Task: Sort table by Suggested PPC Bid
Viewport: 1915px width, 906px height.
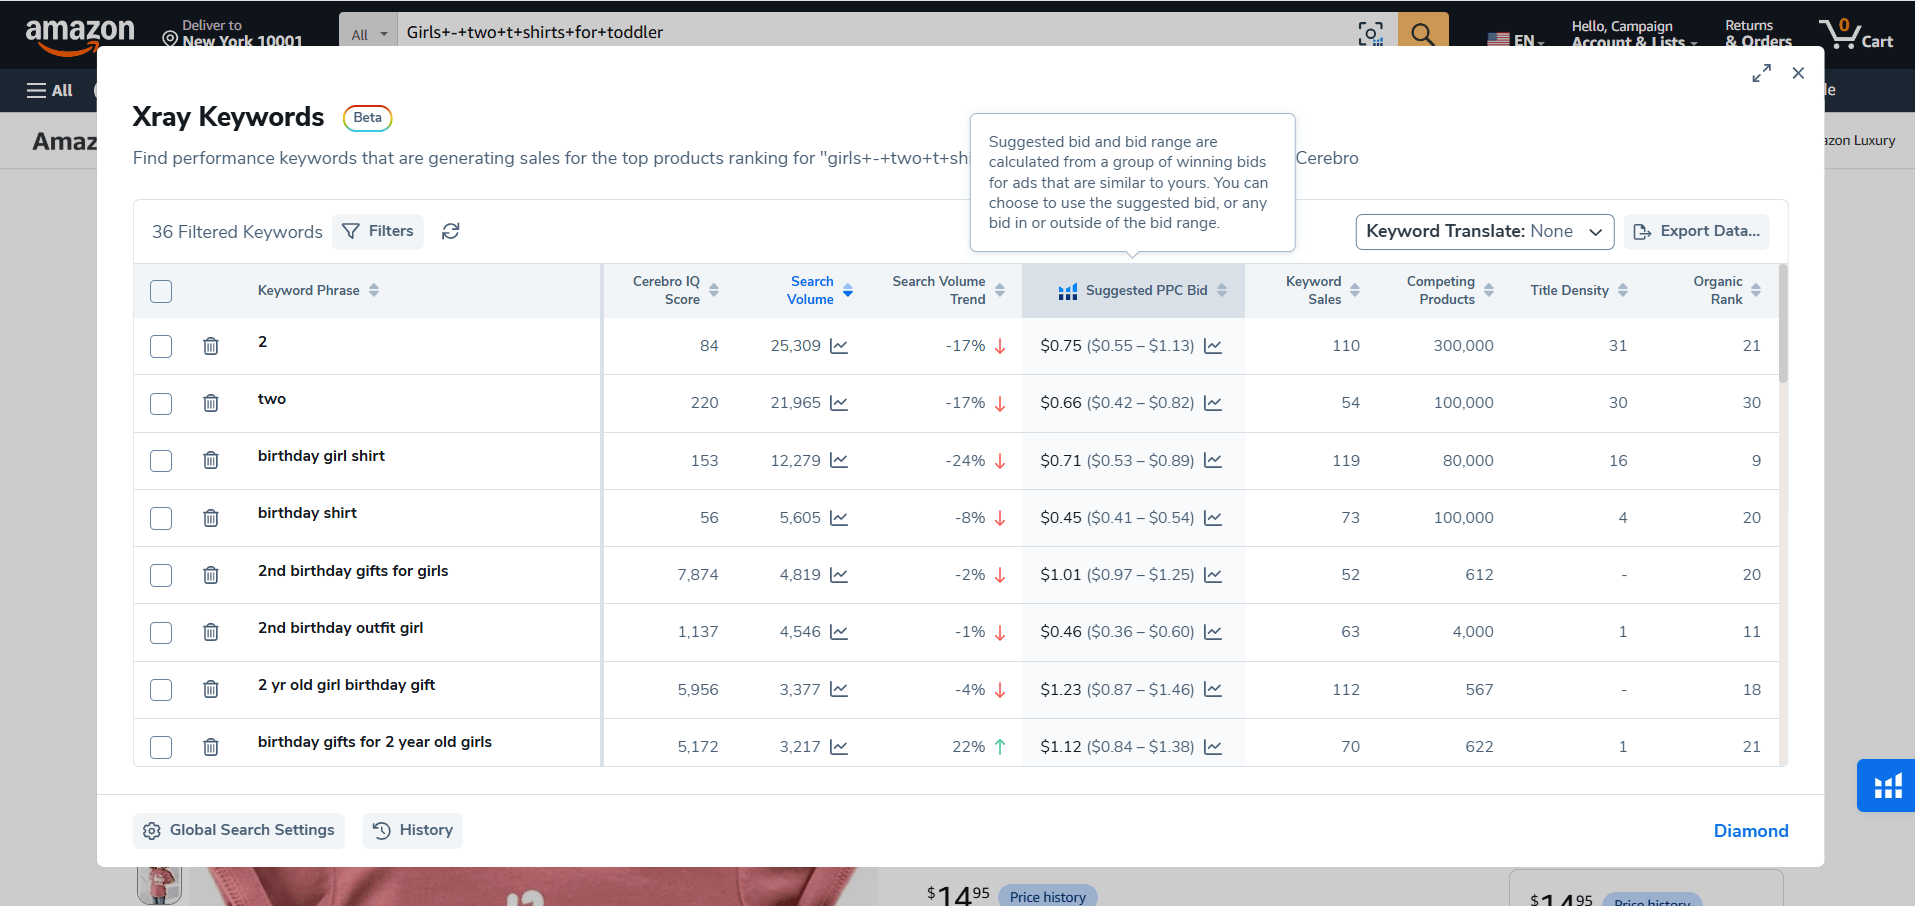Action: (1222, 290)
